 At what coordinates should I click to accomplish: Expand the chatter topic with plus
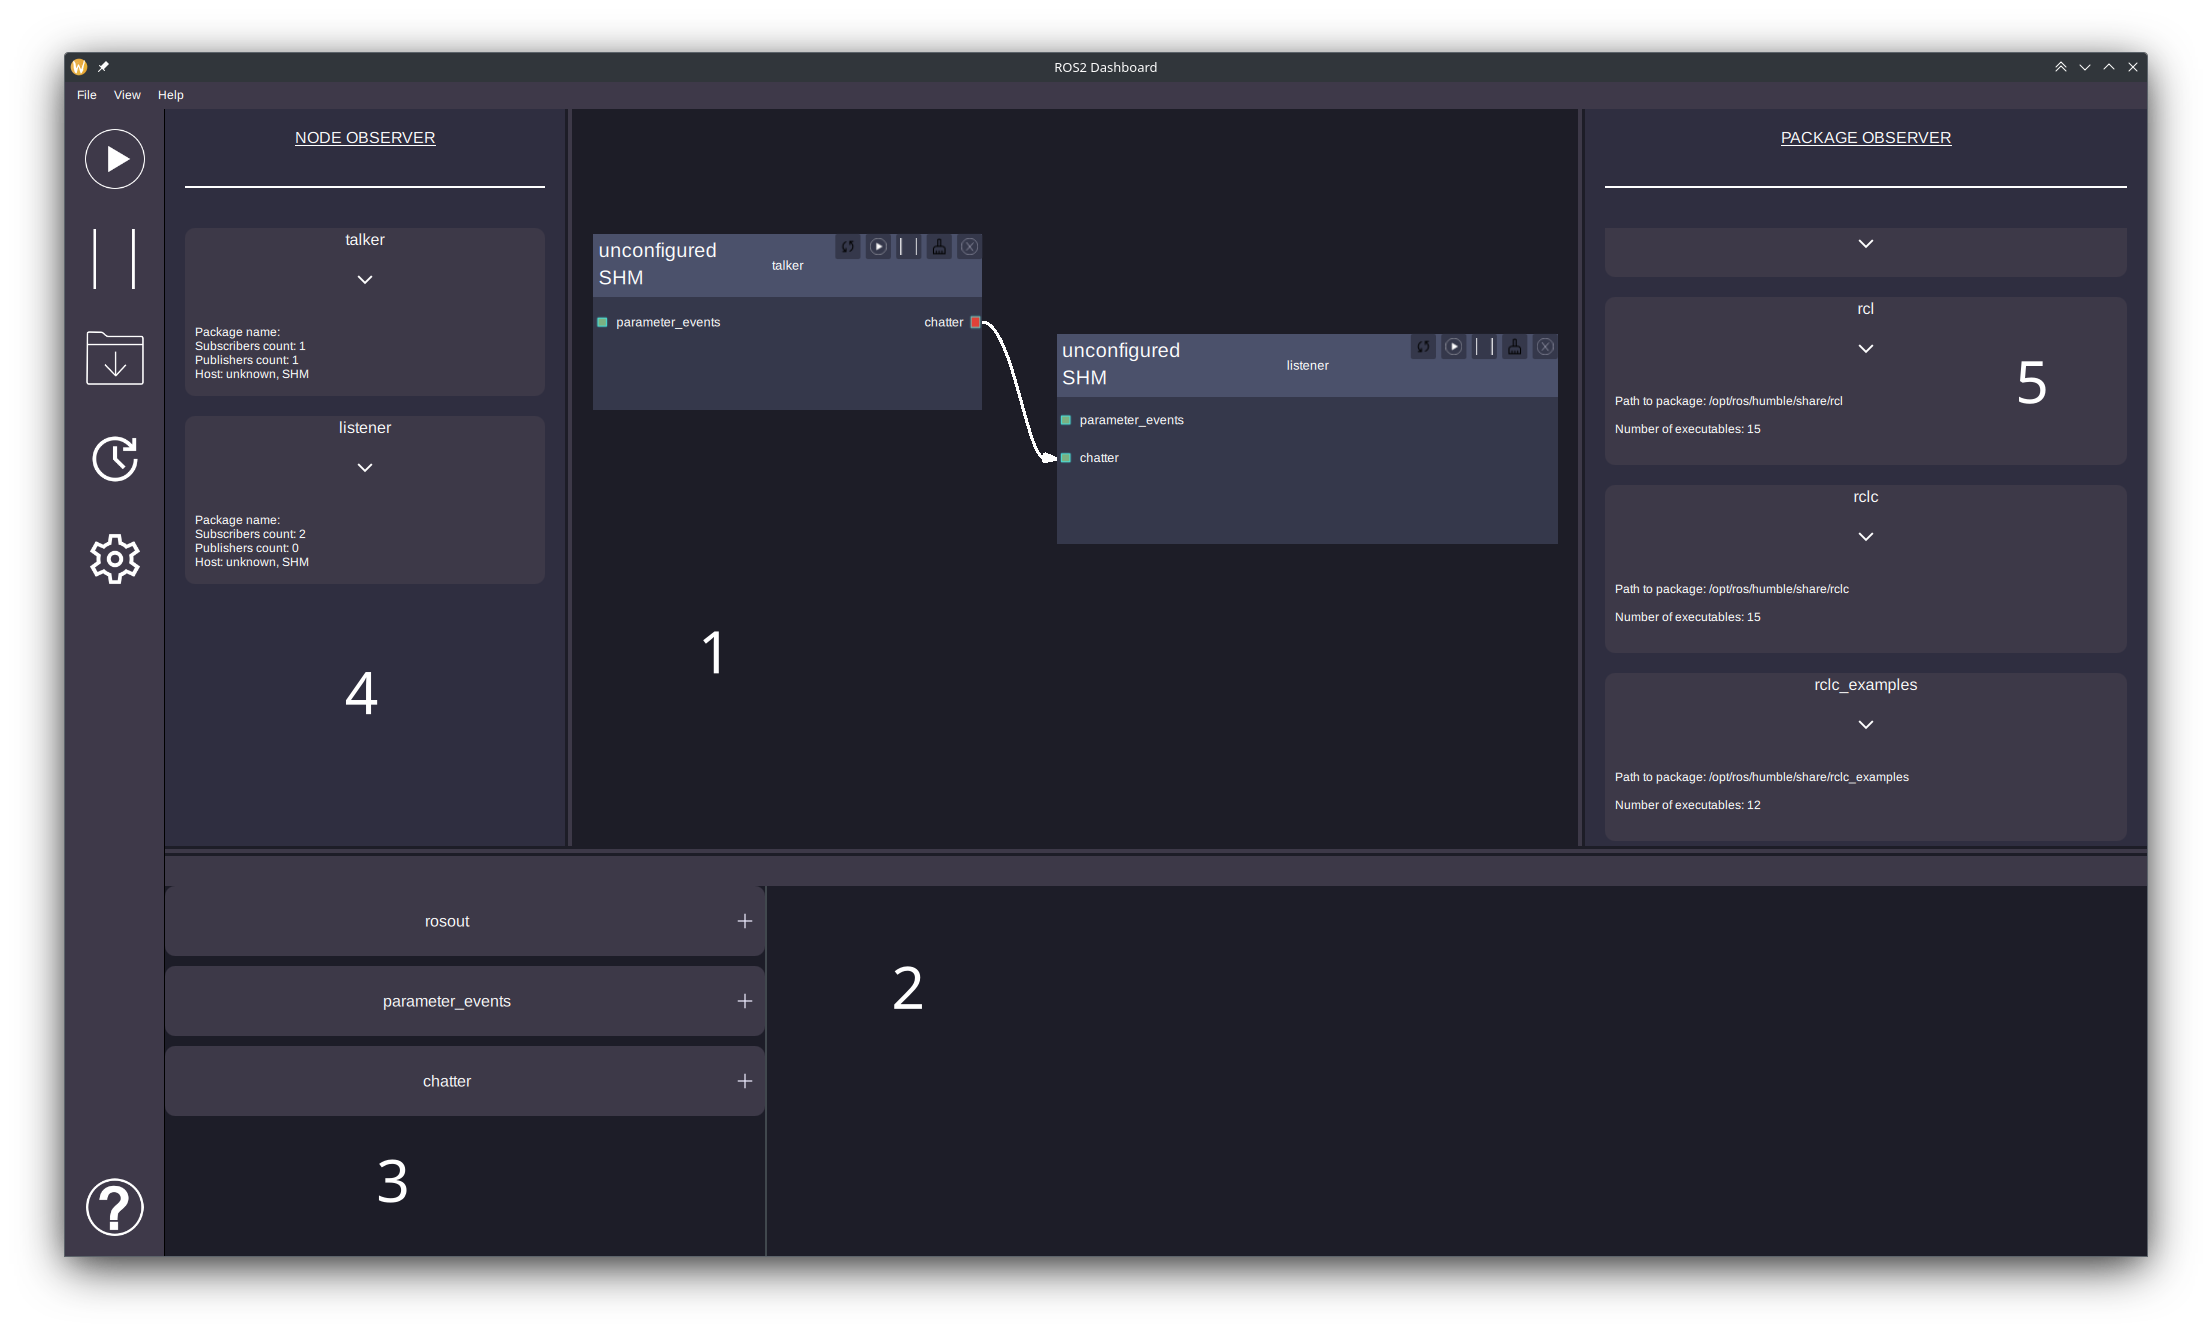tap(744, 1081)
